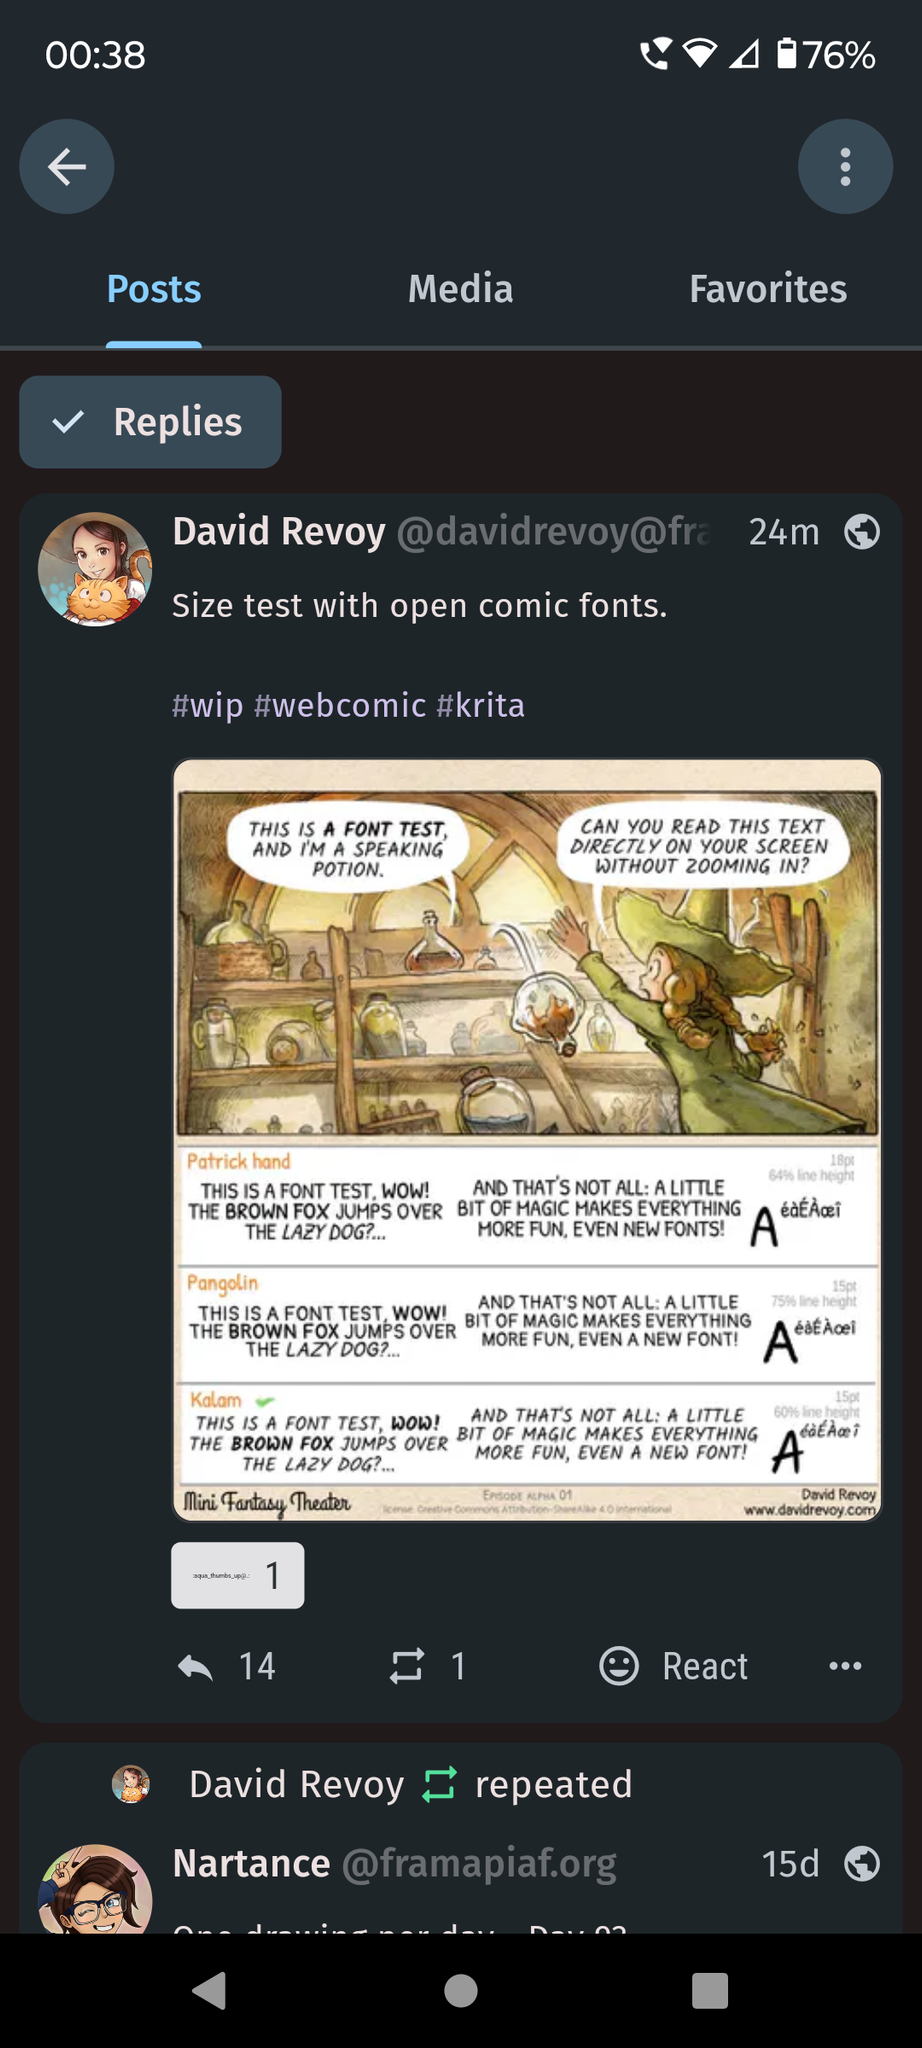Tap Android home circle button

click(x=461, y=1990)
